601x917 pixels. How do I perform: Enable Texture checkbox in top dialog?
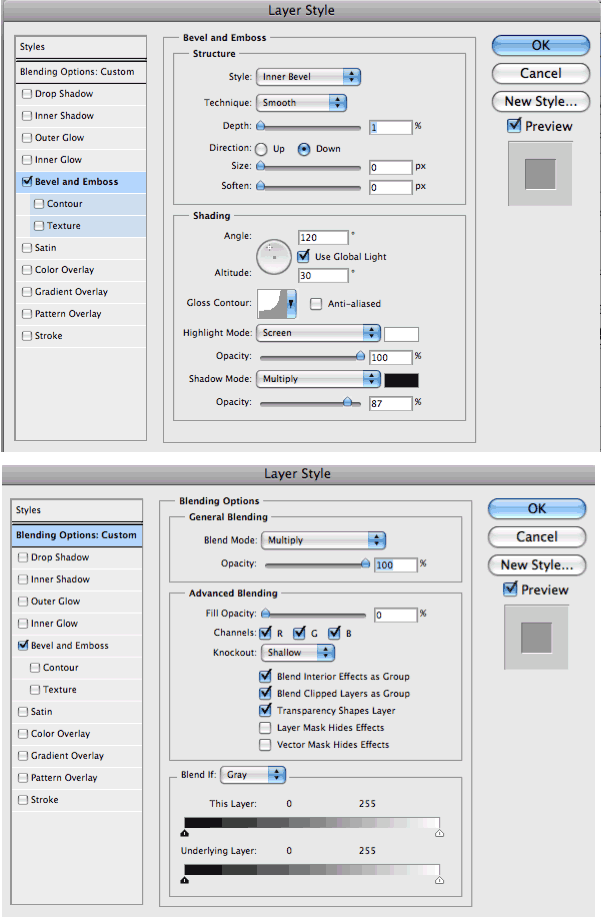pyautogui.click(x=39, y=226)
